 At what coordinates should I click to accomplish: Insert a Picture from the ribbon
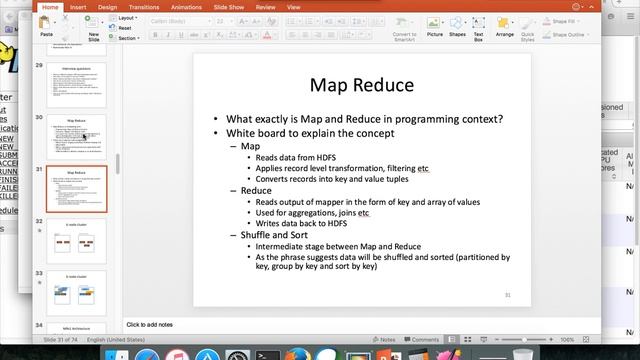coord(434,23)
